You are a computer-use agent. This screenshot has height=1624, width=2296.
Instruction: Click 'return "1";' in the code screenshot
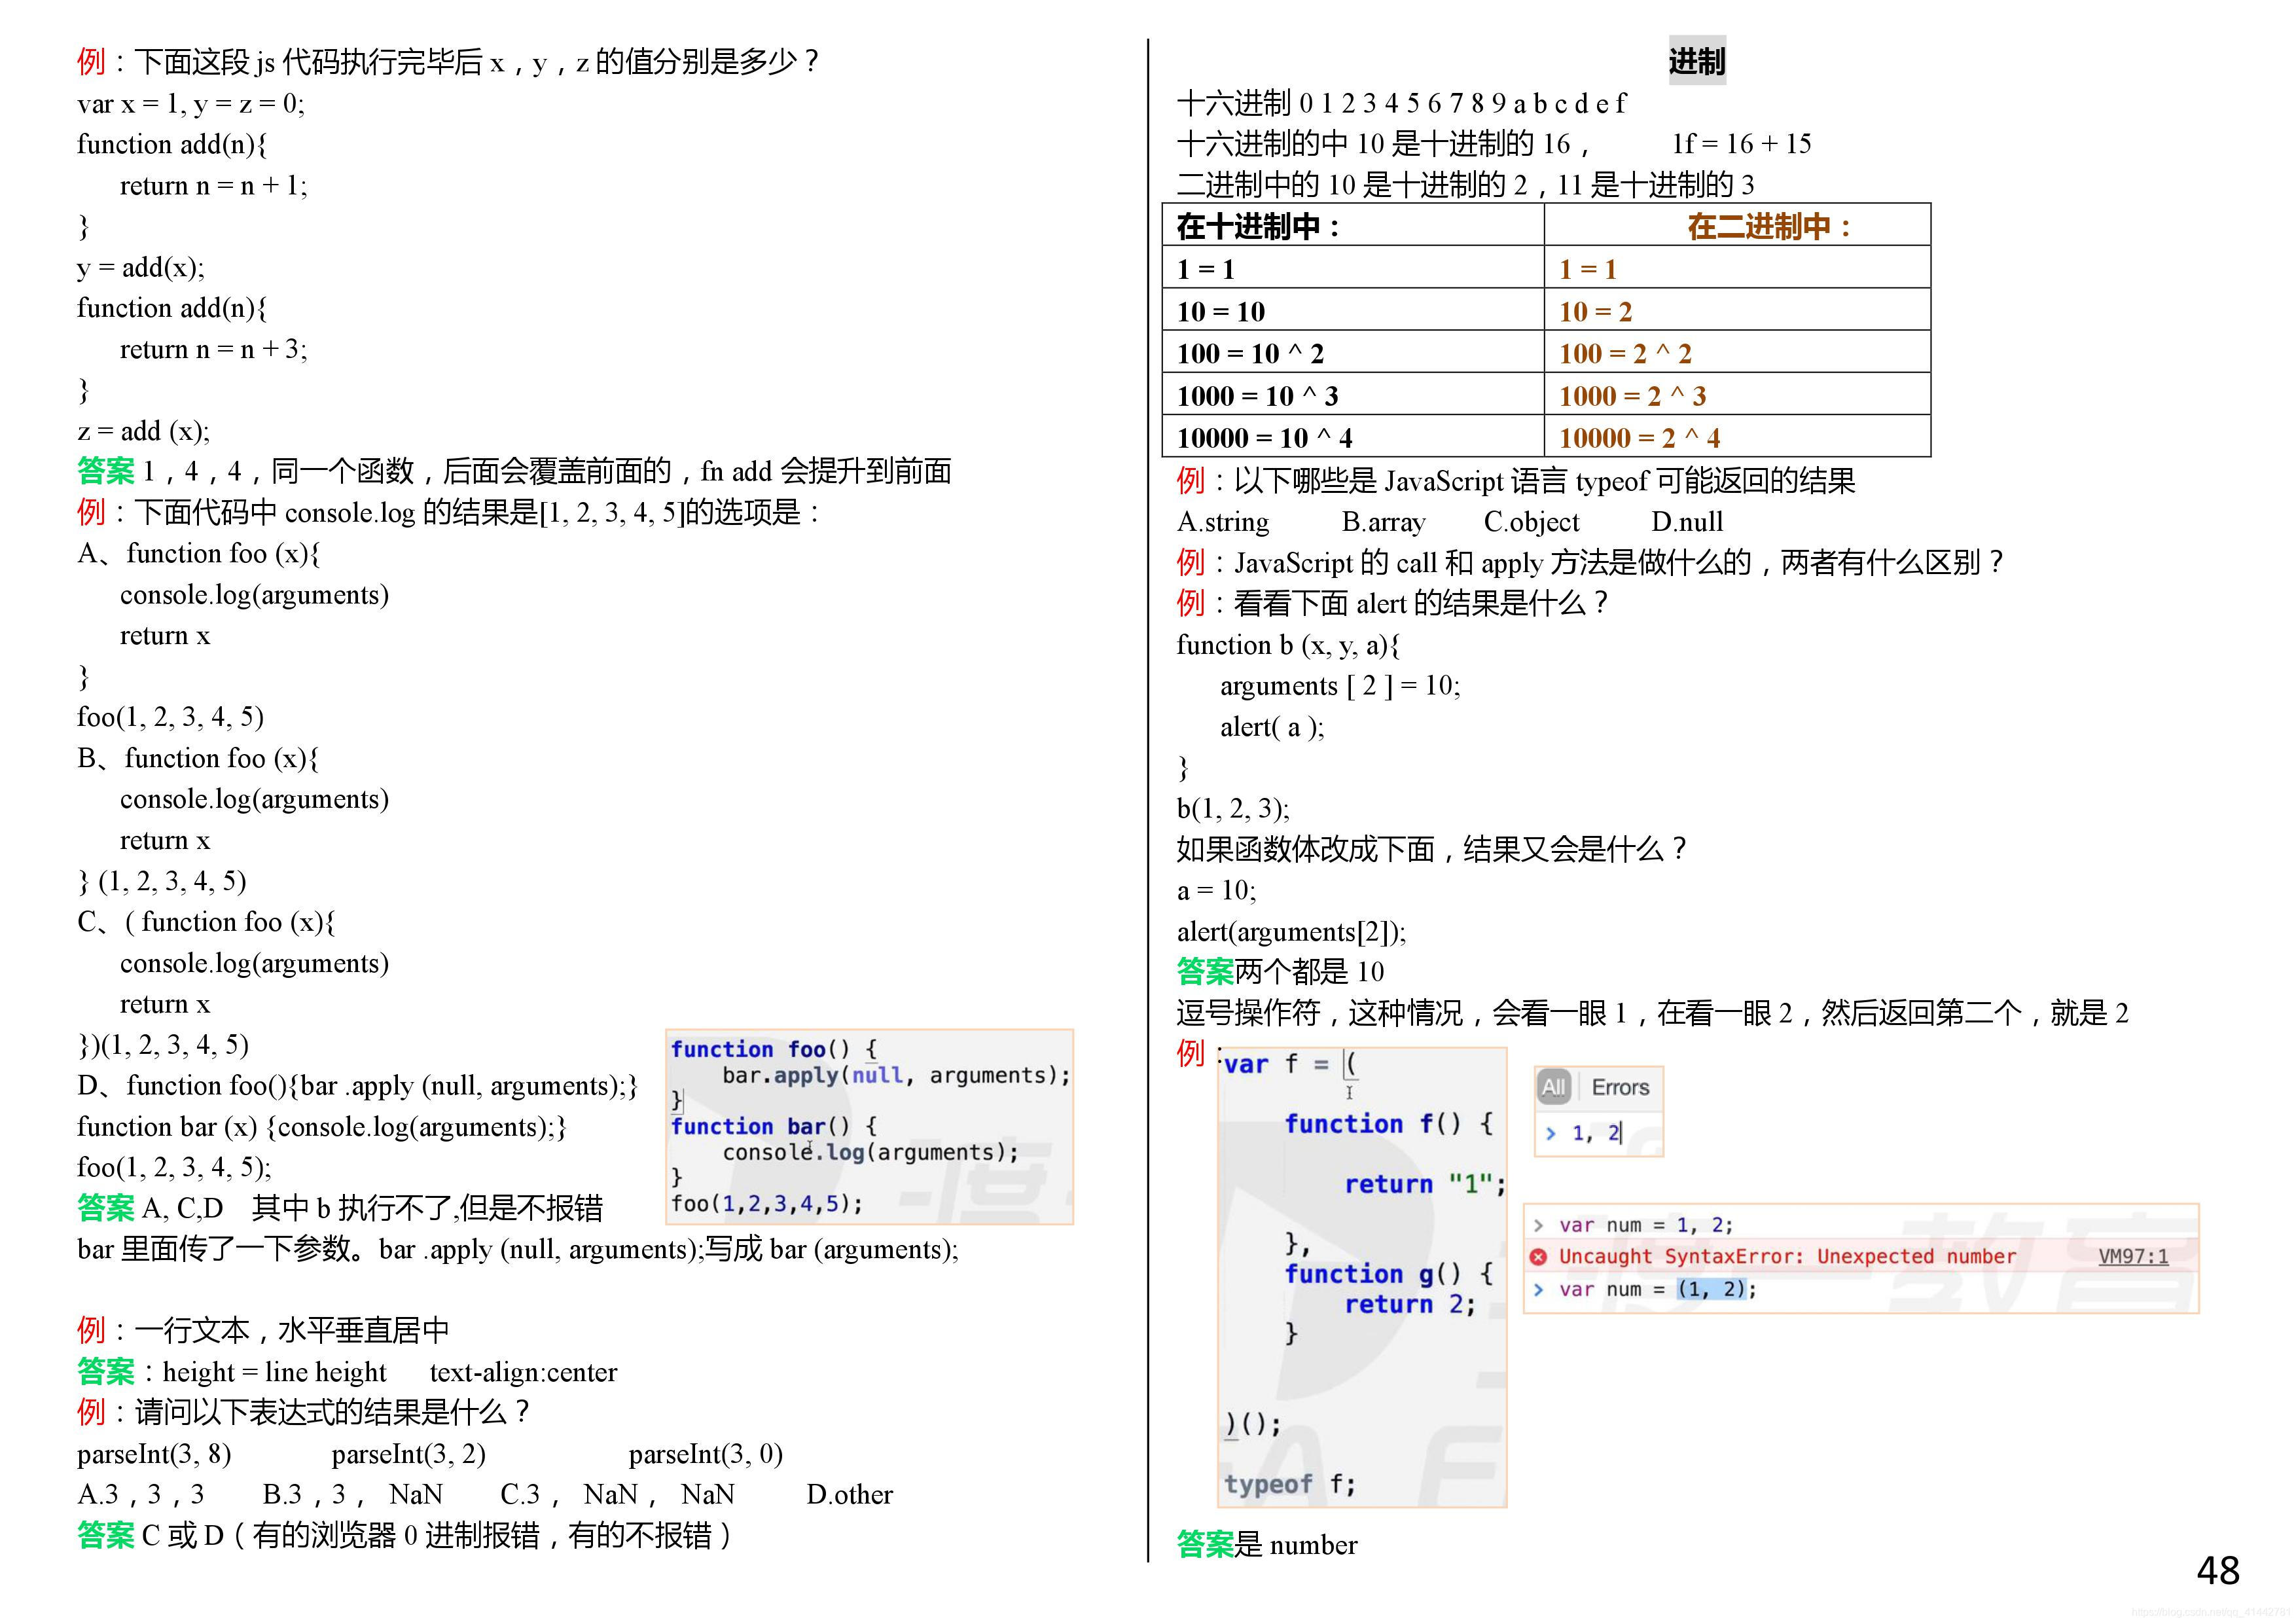click(1424, 1184)
